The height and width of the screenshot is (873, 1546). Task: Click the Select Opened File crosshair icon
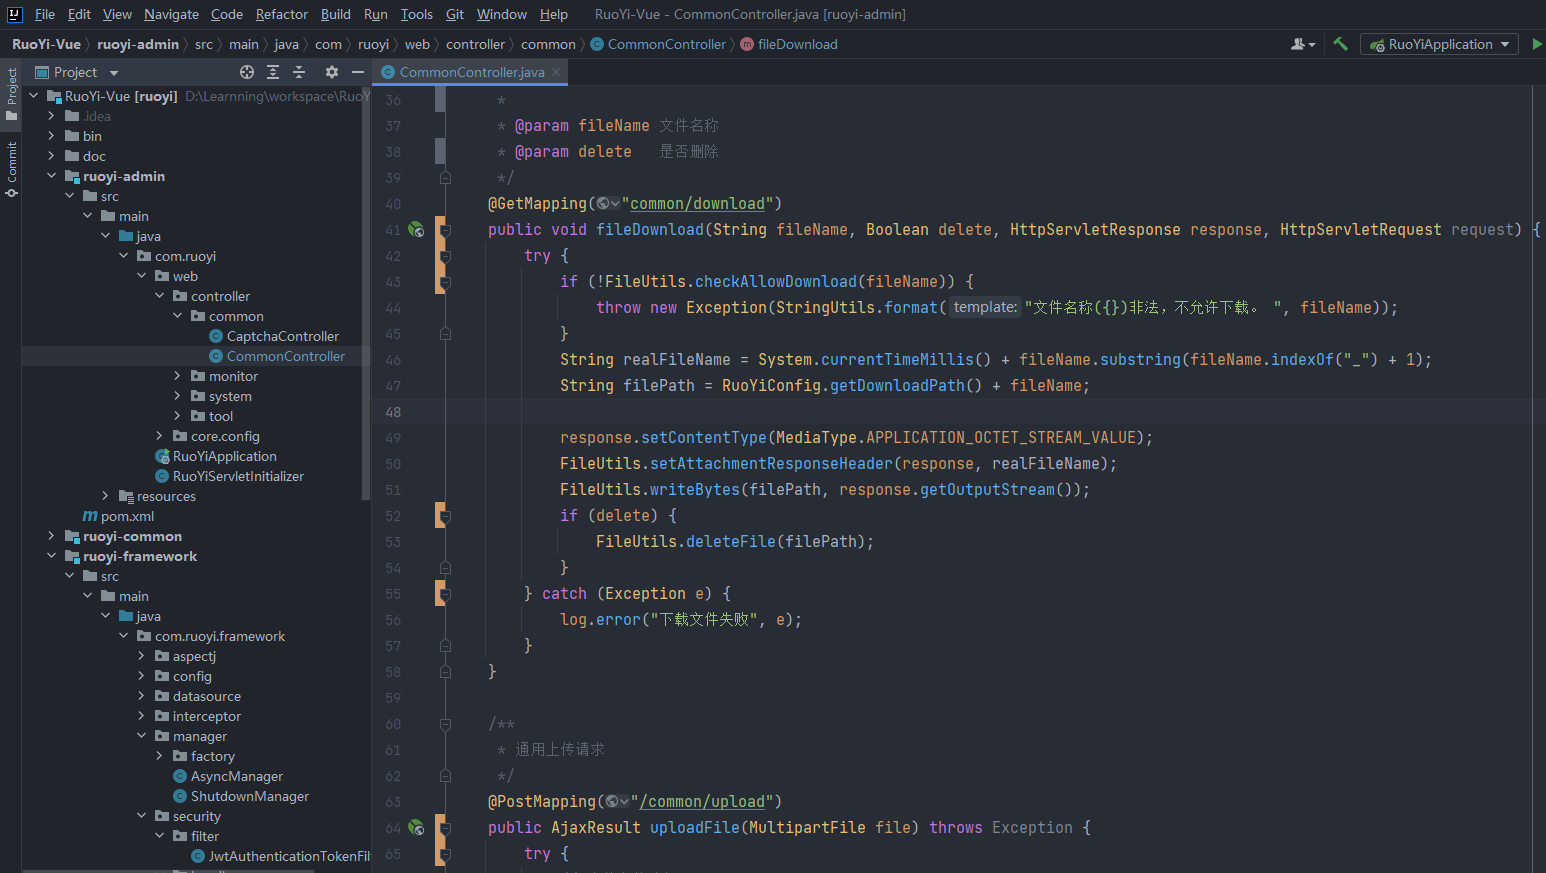click(247, 72)
